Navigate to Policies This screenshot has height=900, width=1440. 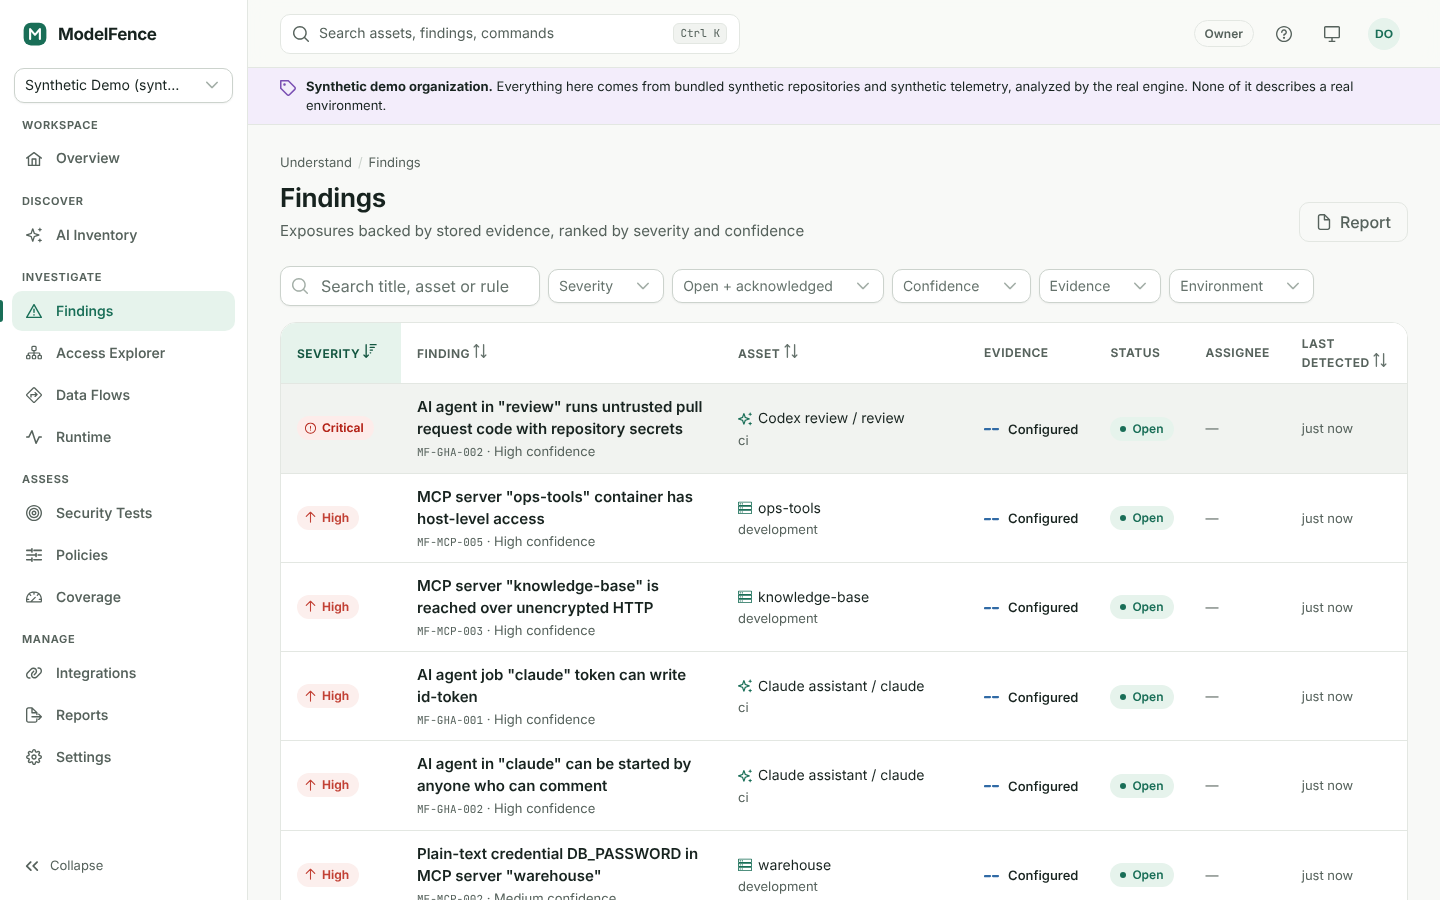tap(123, 555)
